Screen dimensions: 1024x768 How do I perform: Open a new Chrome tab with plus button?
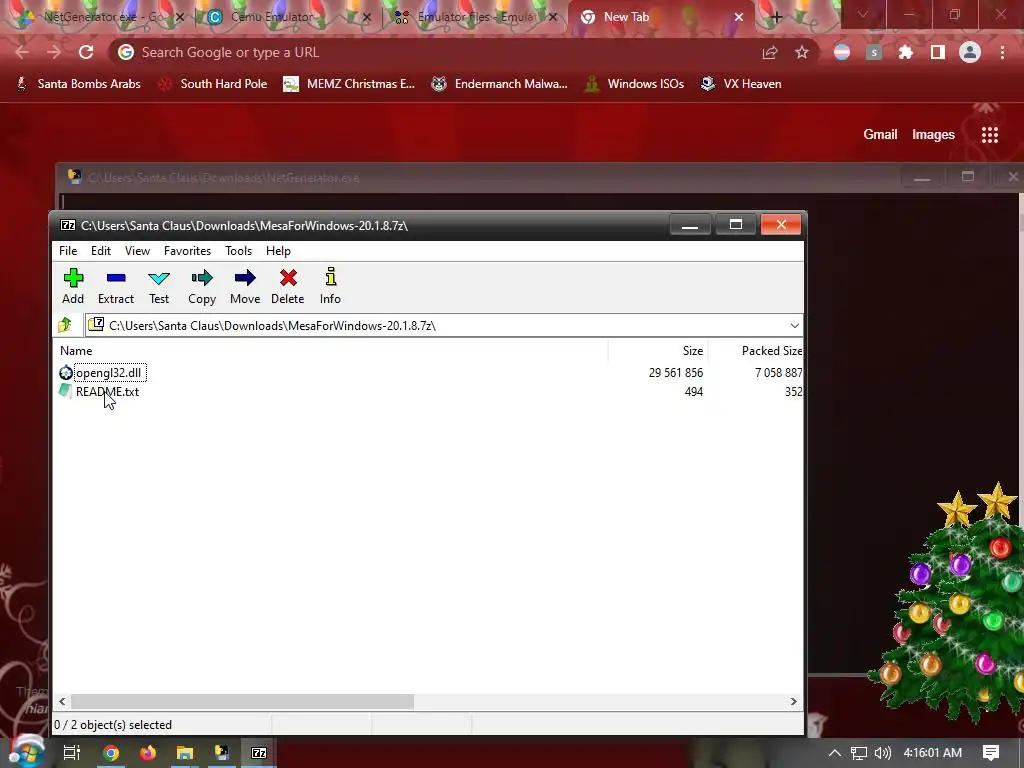[776, 17]
